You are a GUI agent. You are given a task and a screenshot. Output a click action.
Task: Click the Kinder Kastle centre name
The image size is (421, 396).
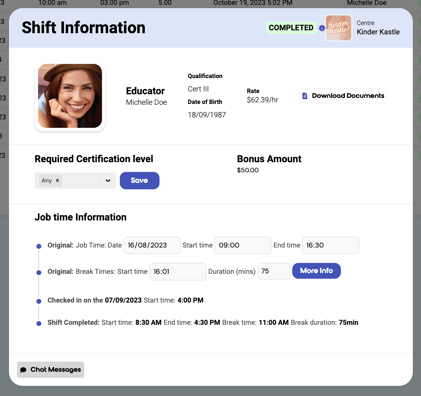378,32
